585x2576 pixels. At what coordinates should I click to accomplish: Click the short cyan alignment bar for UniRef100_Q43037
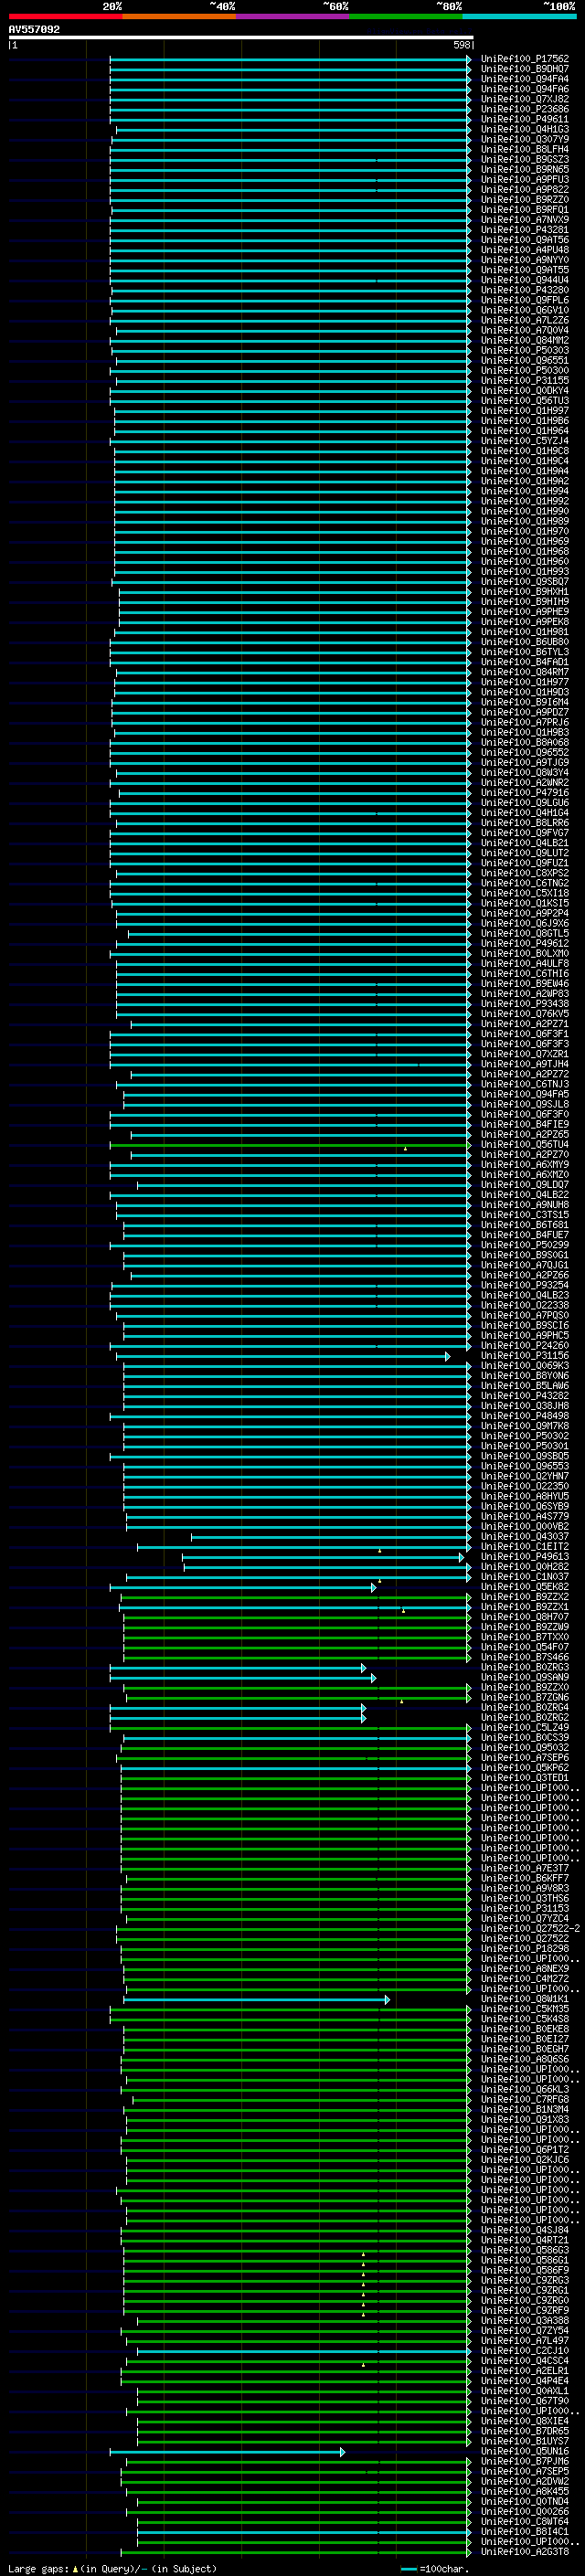[331, 1536]
